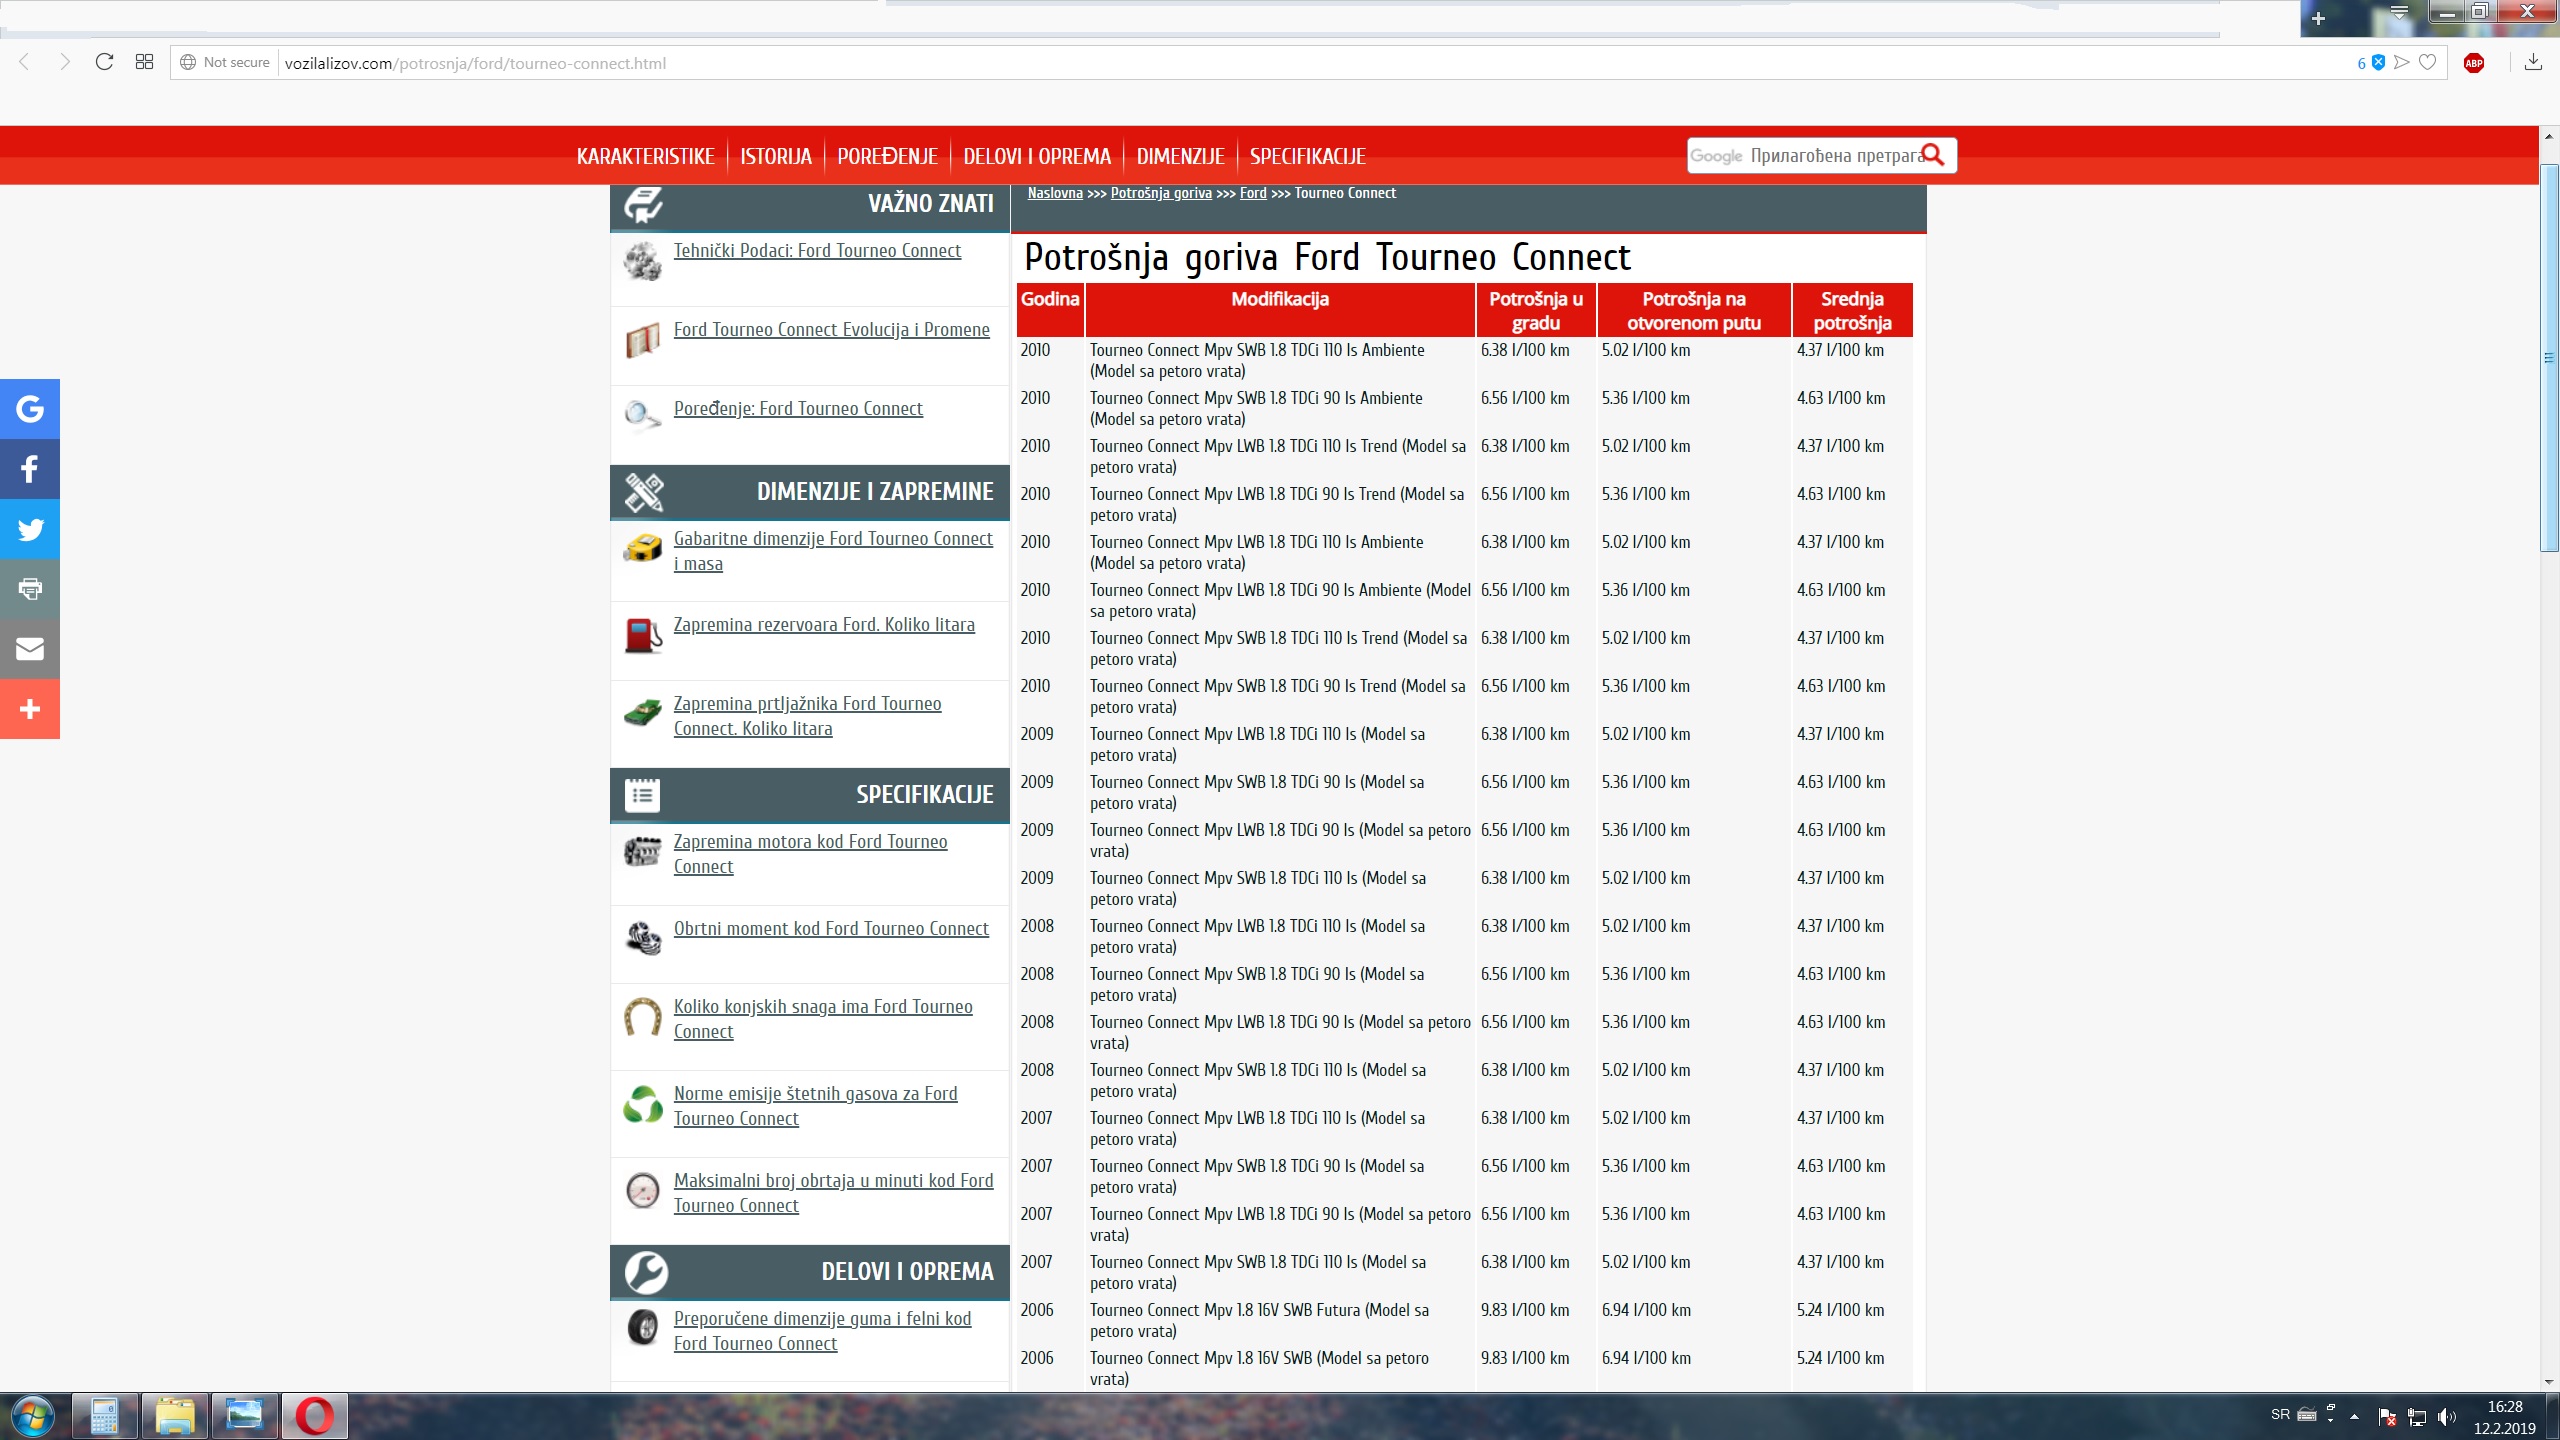Viewport: 2560px width, 1440px height.
Task: Click Potrošnja goriva breadcrumb link
Action: pos(1161,193)
